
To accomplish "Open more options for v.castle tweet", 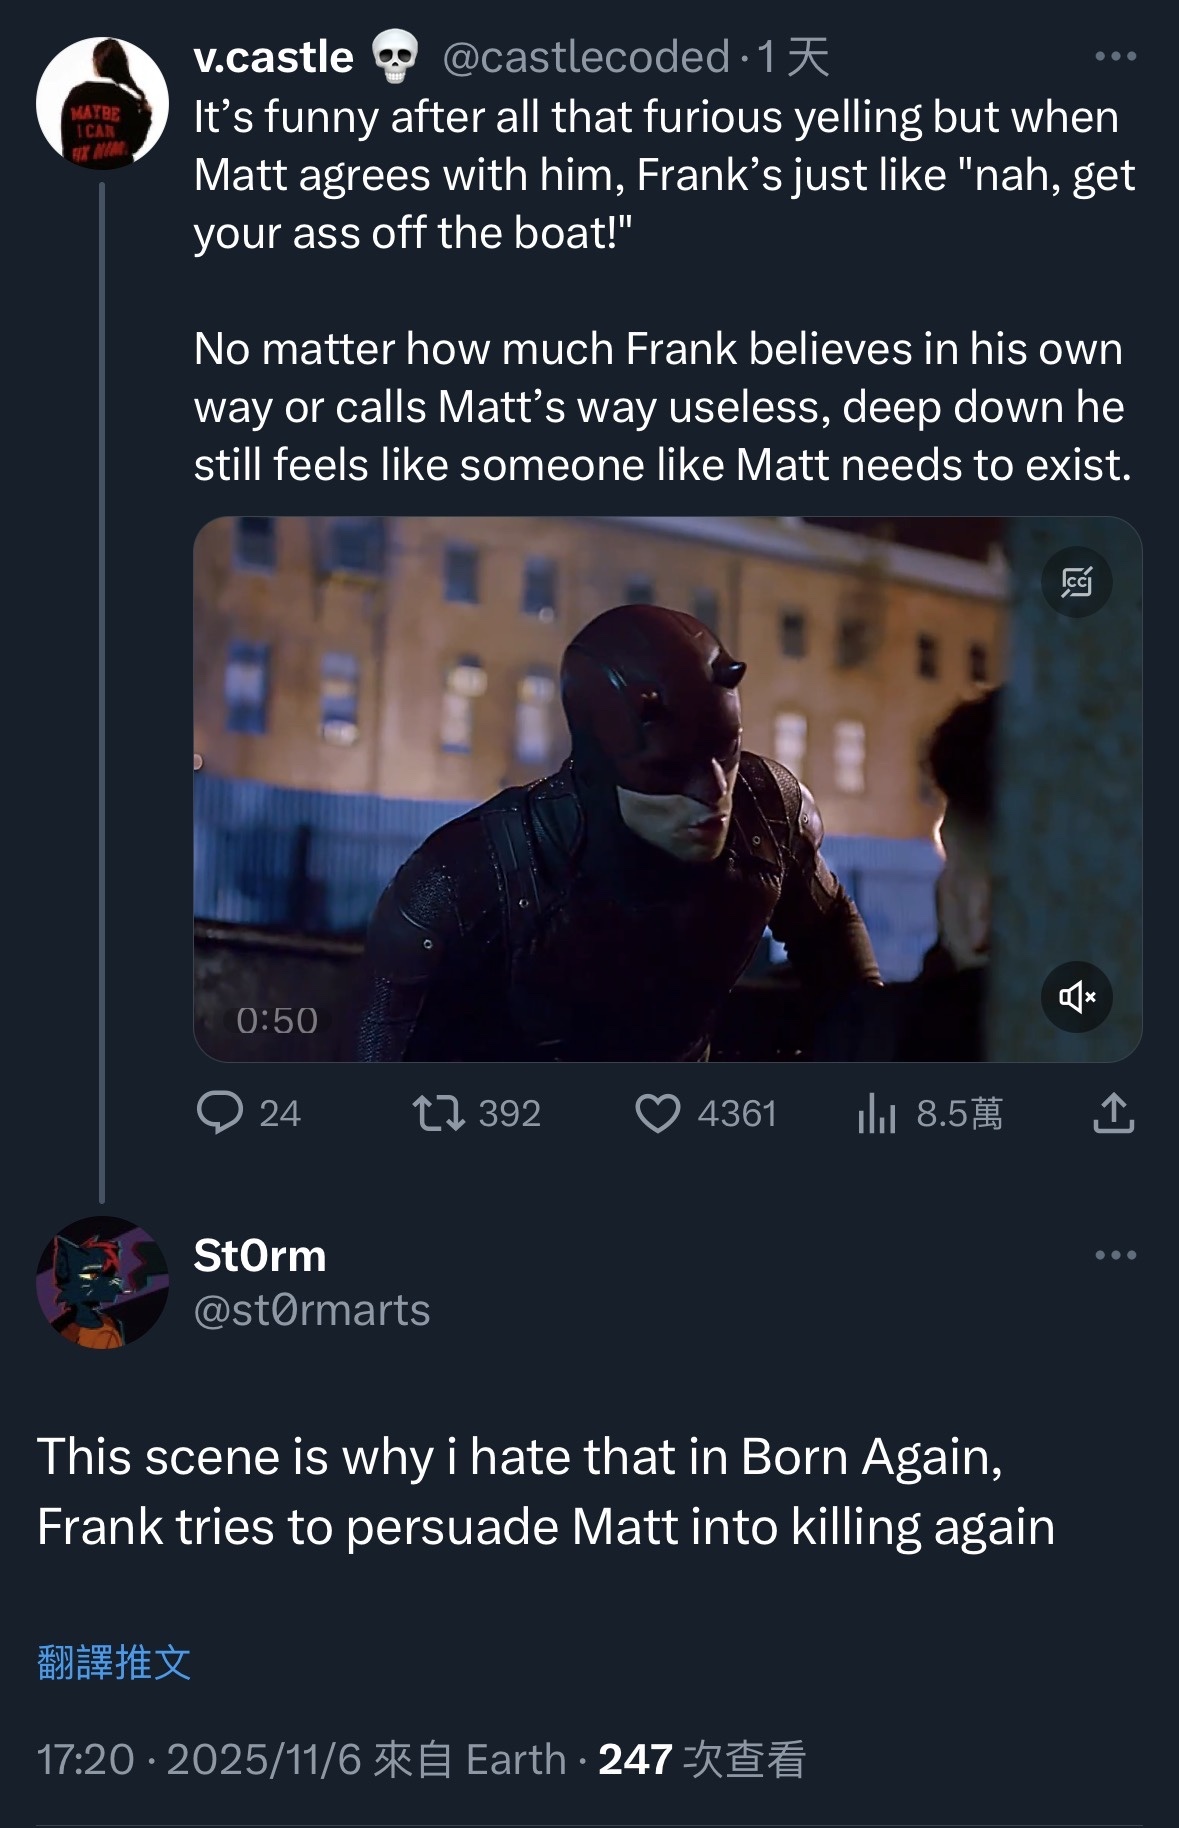I will pos(1115,57).
